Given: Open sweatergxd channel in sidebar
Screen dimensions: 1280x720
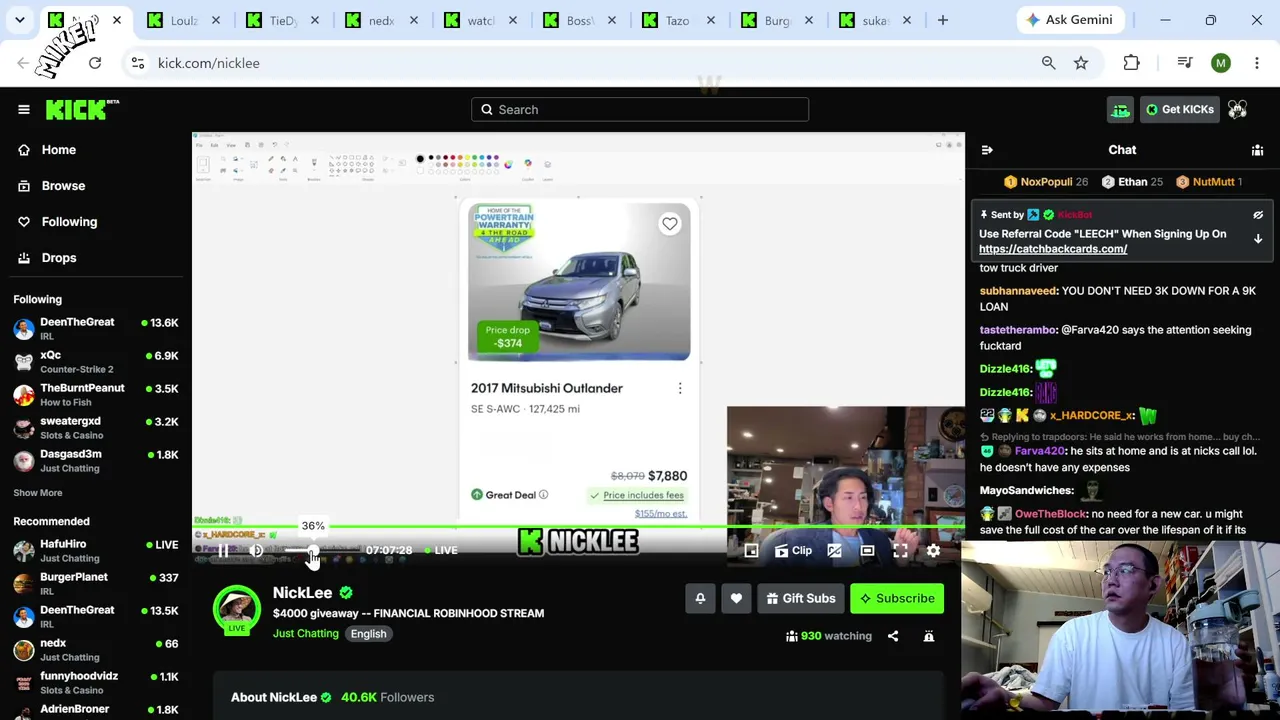Looking at the screenshot, I should coord(96,428).
